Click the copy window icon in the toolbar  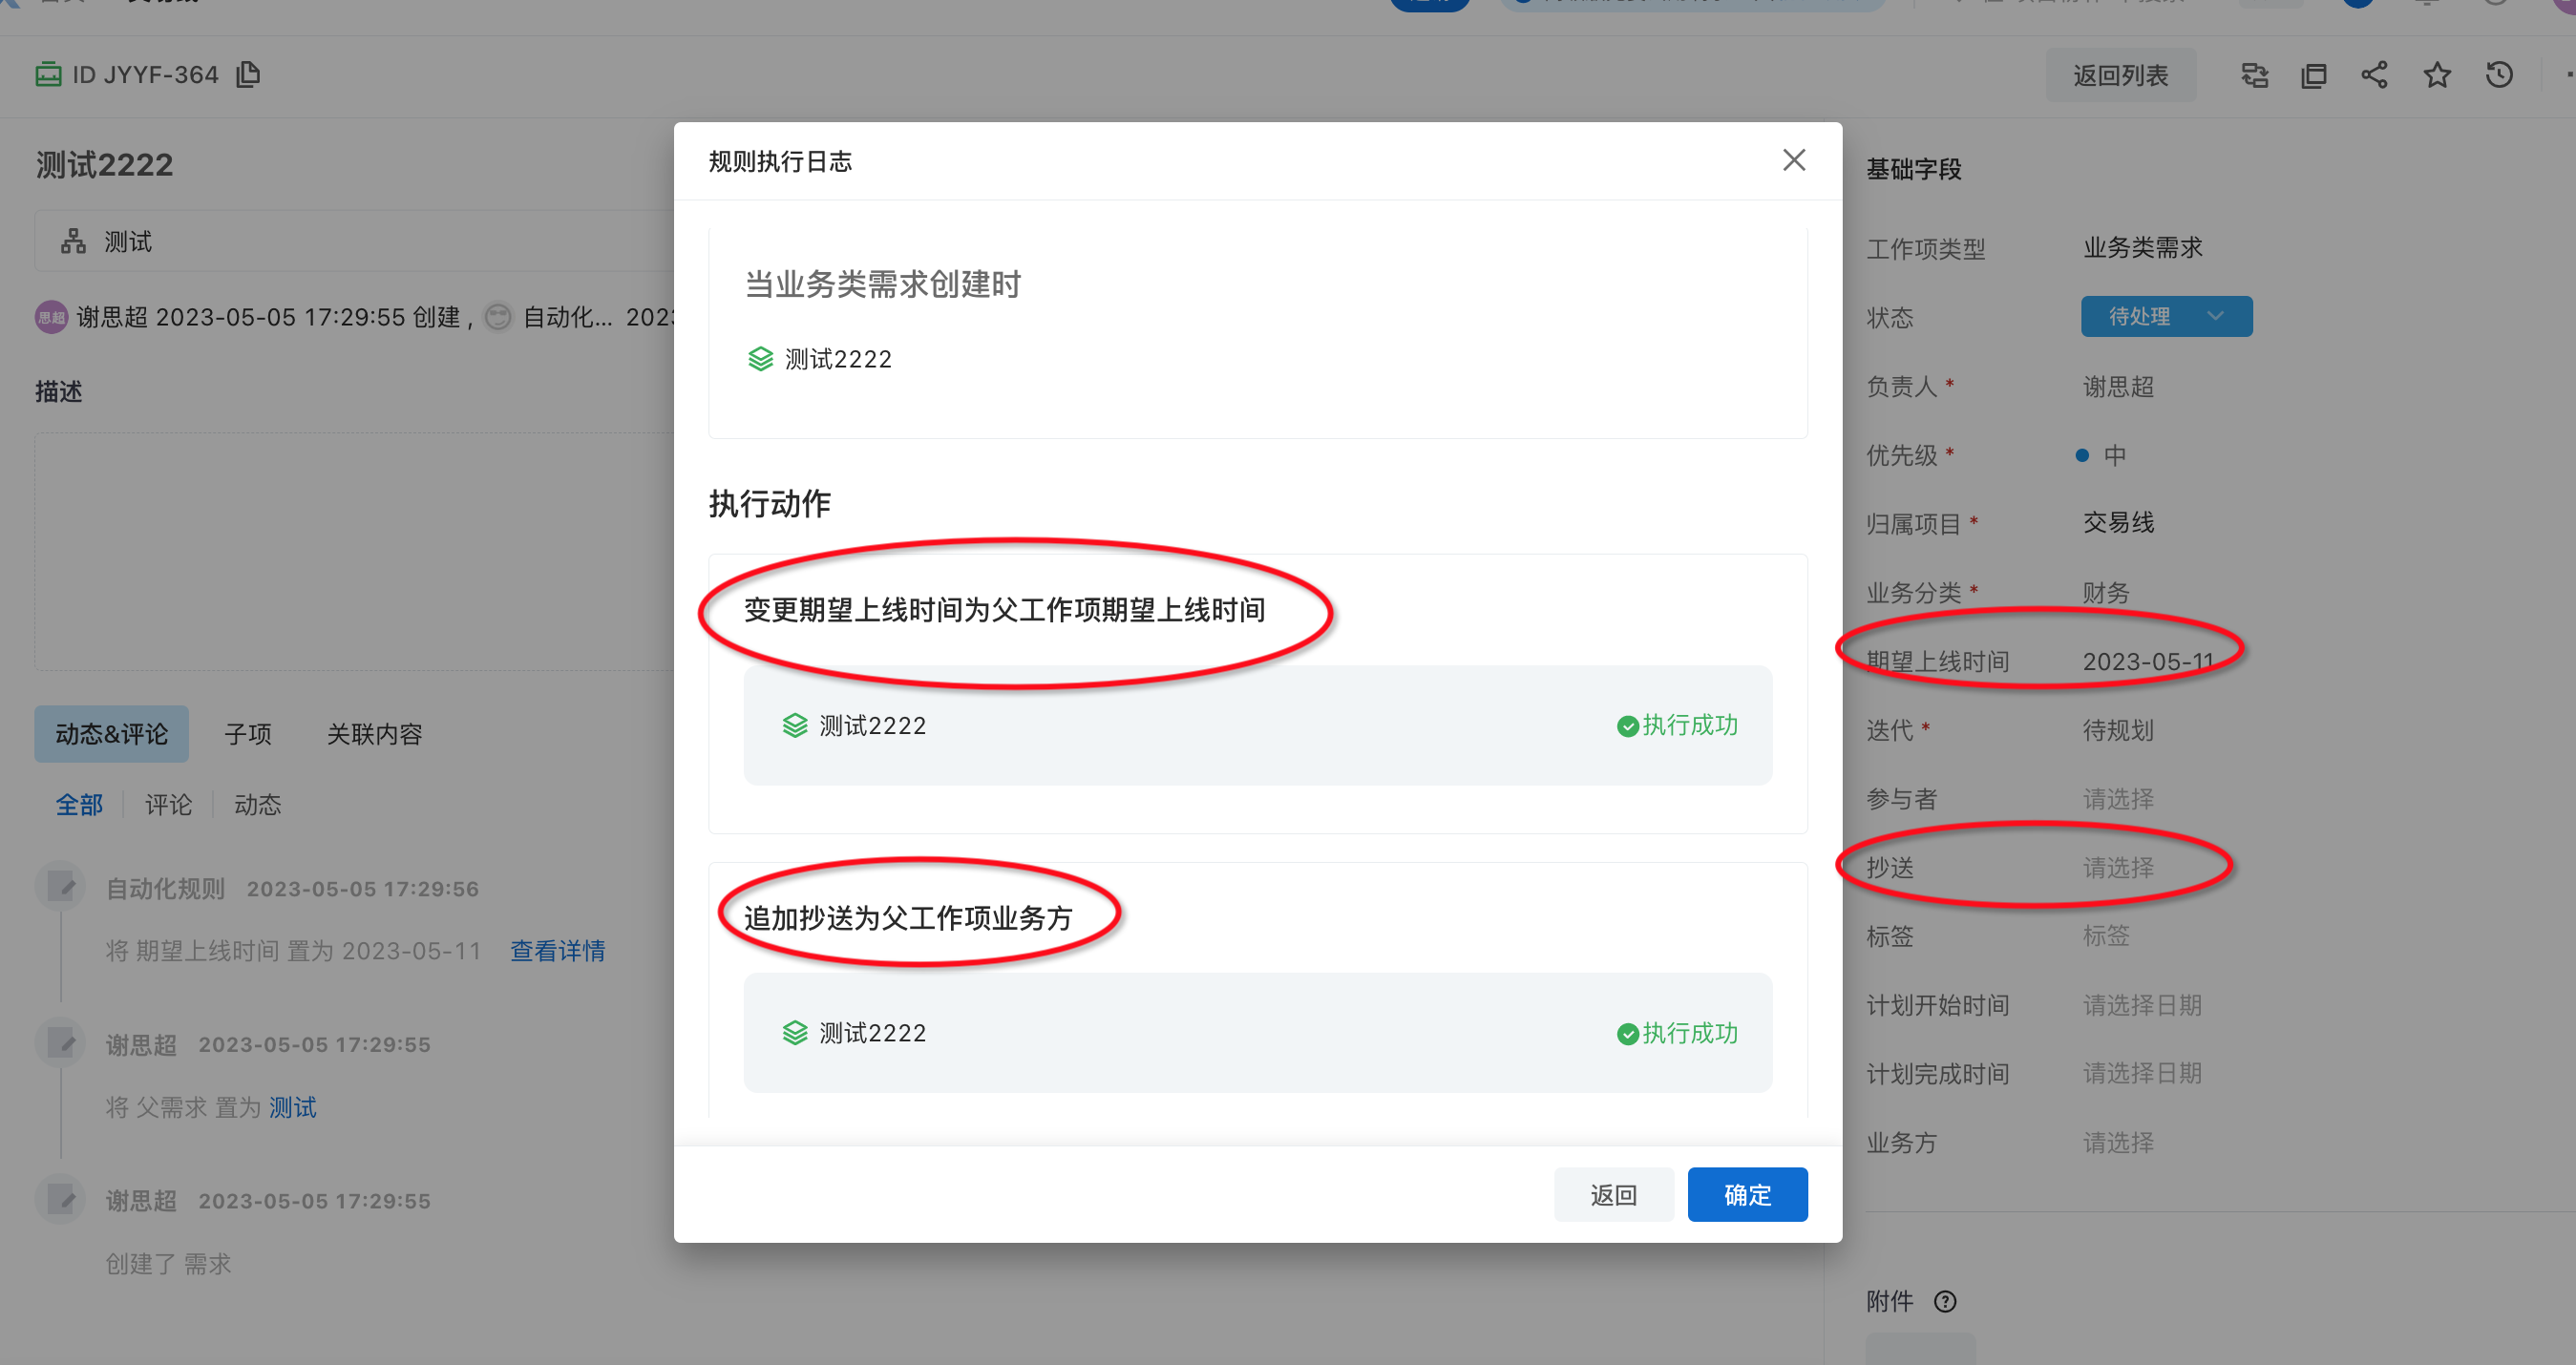(x=2314, y=75)
